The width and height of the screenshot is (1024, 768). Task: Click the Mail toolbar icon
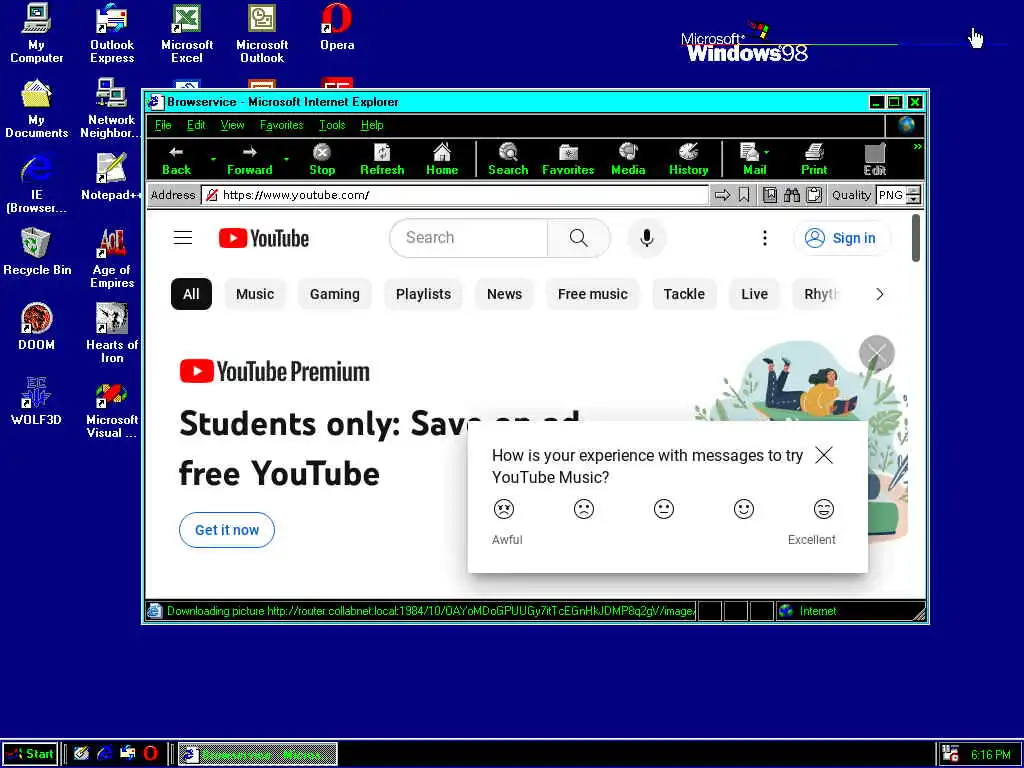pyautogui.click(x=751, y=160)
